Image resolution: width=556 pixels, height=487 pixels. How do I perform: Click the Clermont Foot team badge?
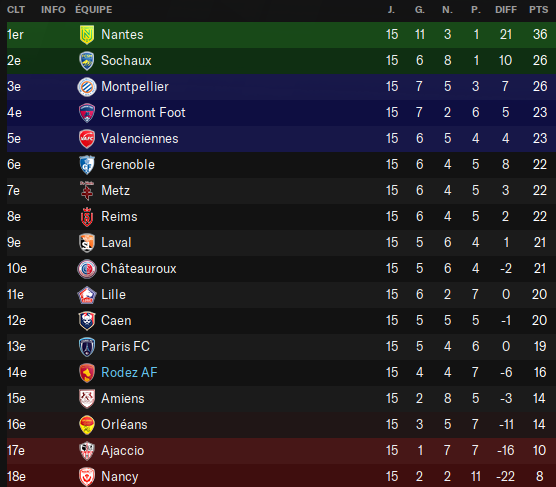coord(87,113)
